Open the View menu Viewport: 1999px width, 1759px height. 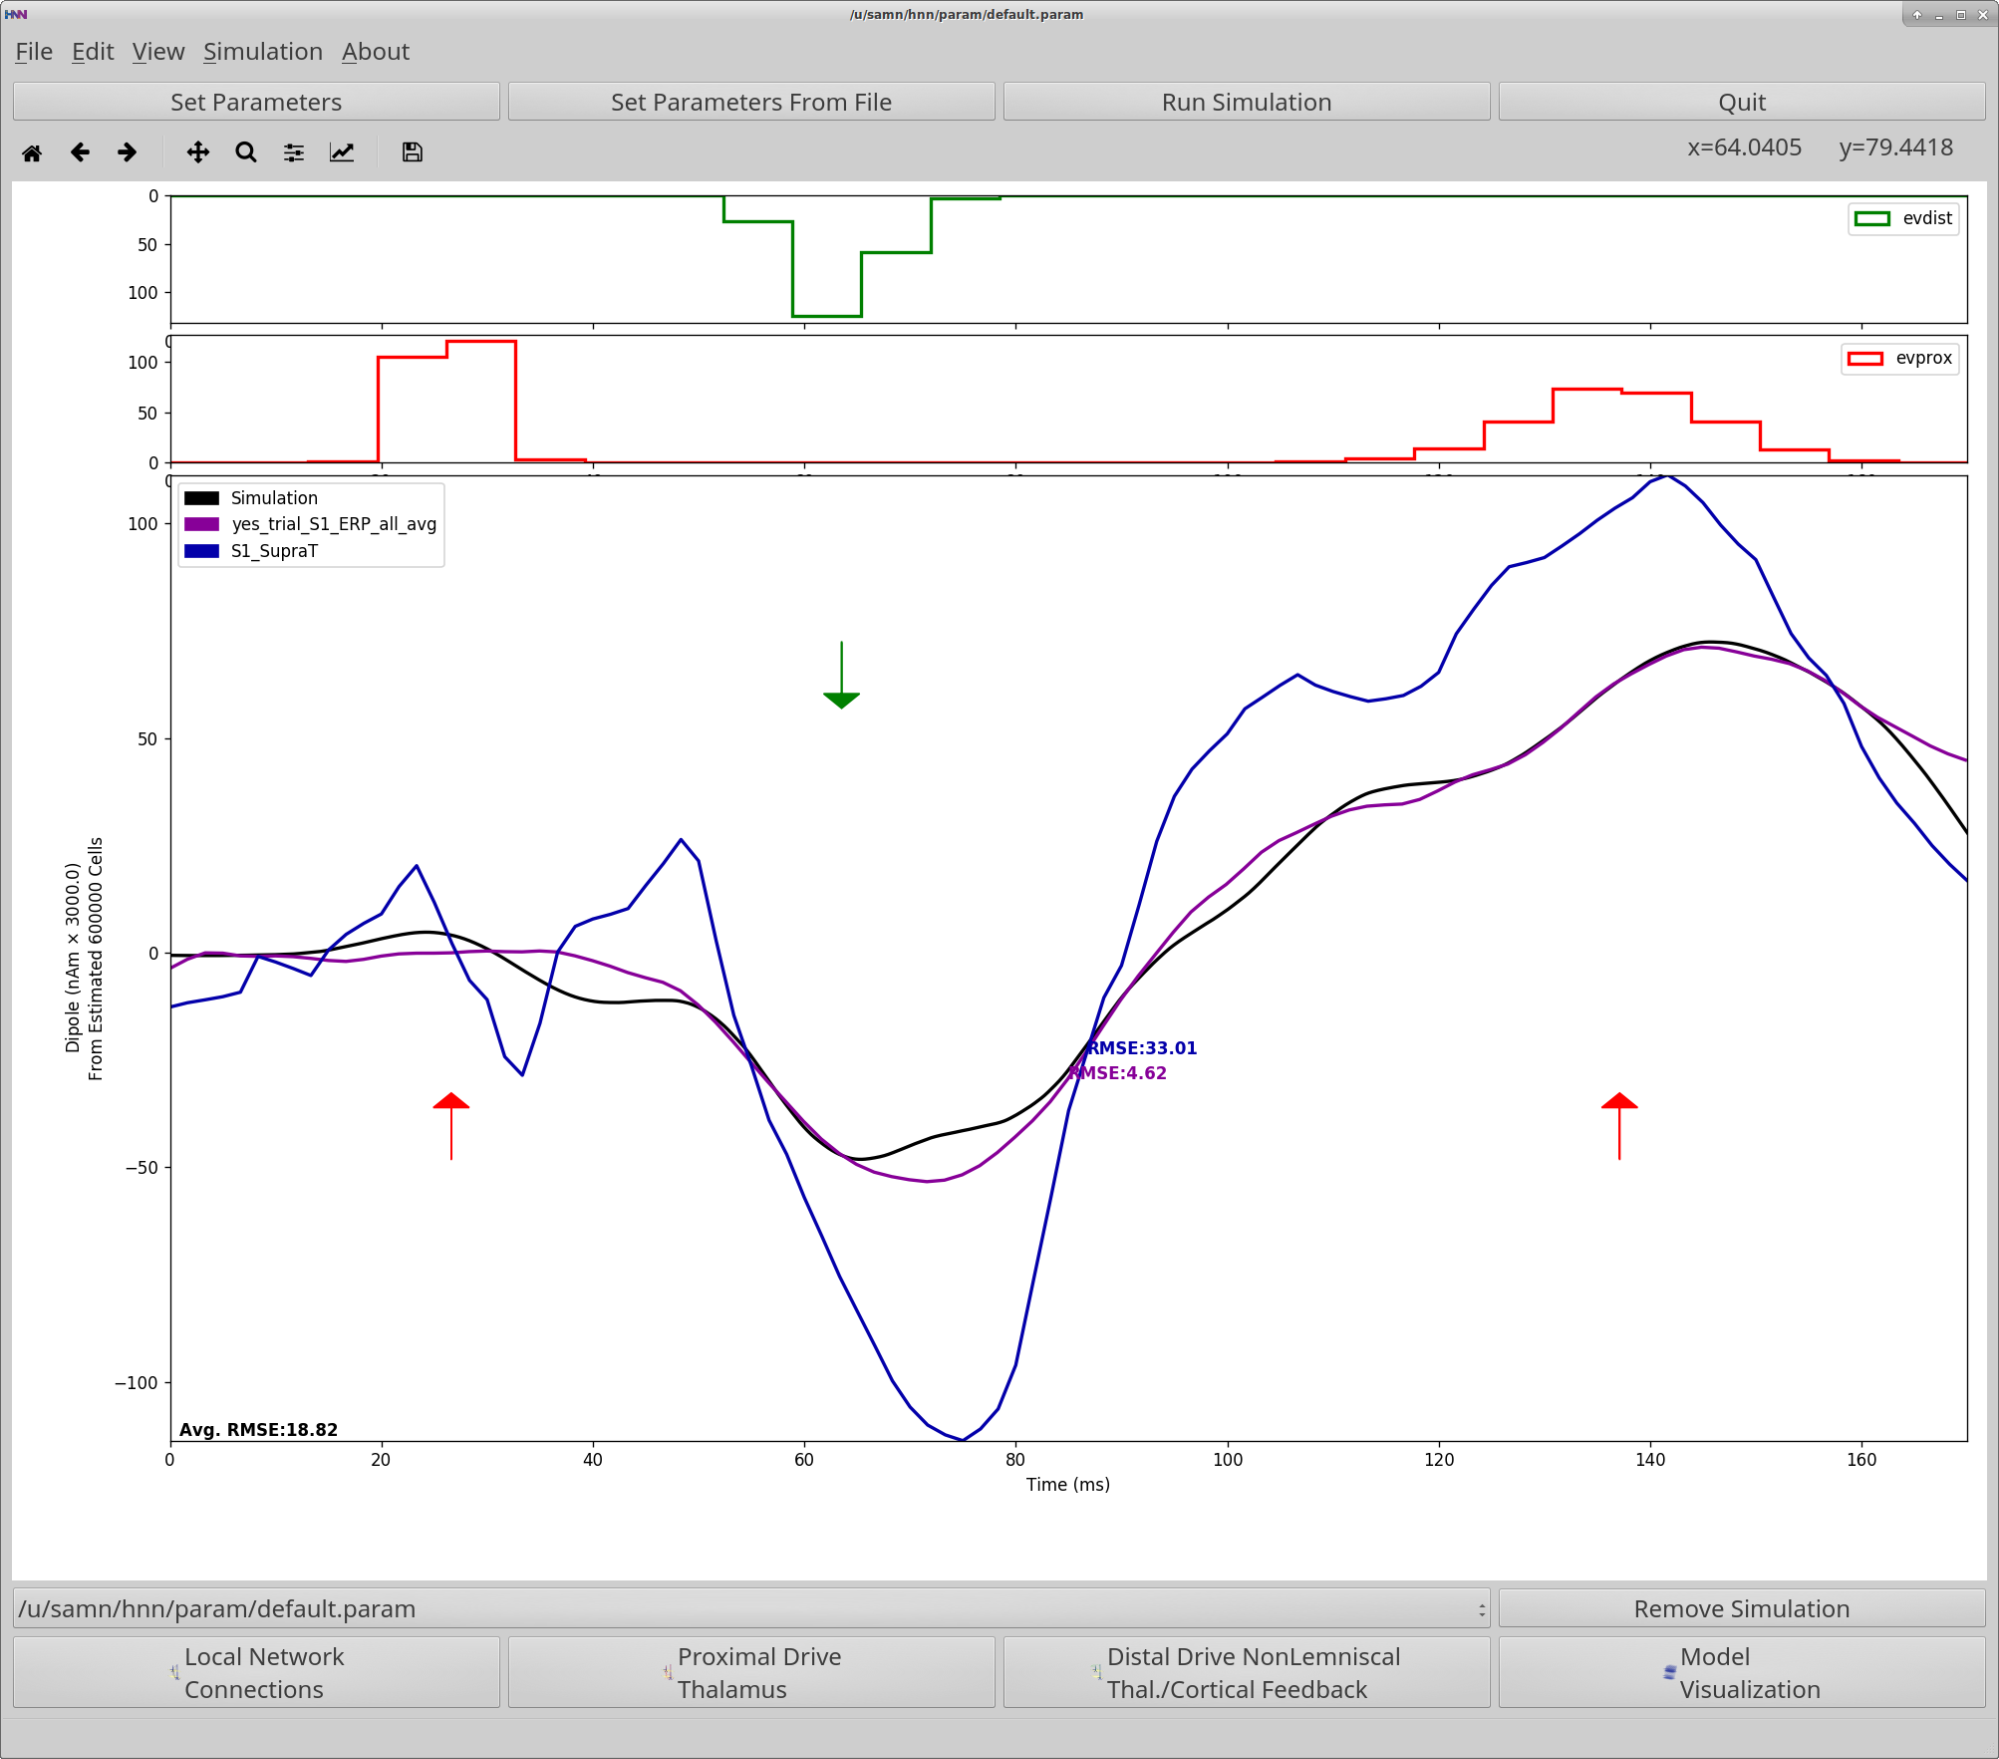[158, 52]
